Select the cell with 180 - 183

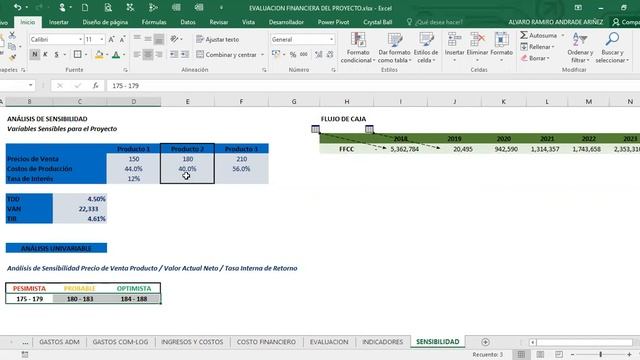coord(80,299)
